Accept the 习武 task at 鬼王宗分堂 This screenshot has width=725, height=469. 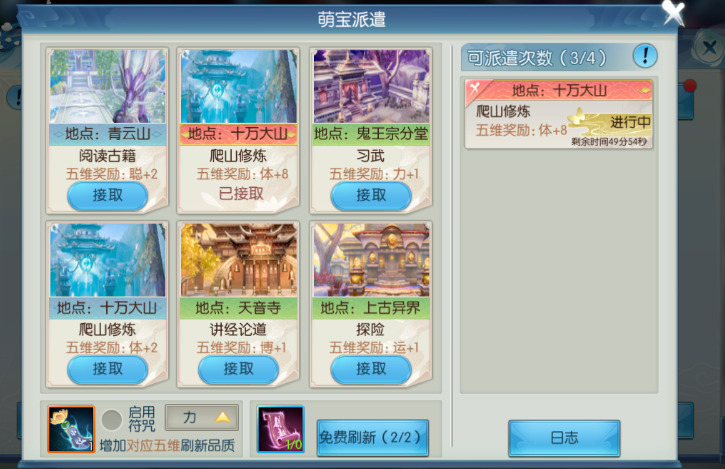pos(371,196)
